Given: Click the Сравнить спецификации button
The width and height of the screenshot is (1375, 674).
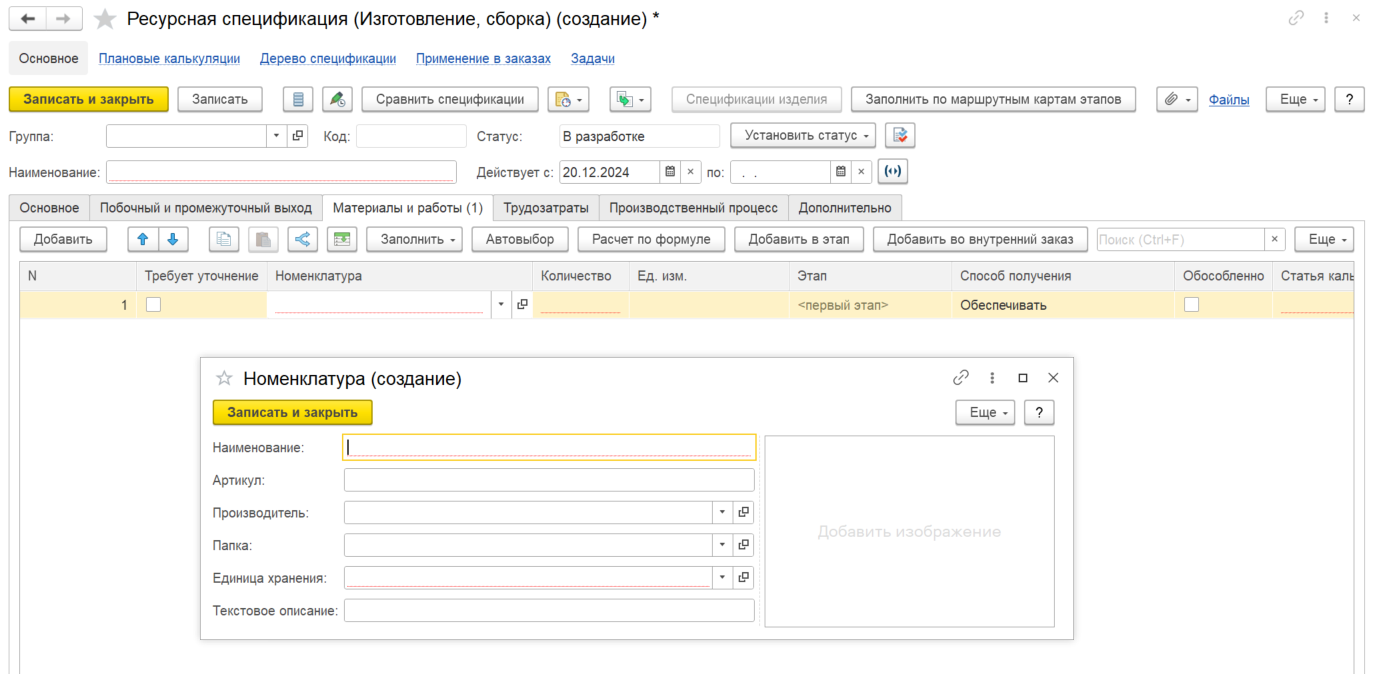Looking at the screenshot, I should 450,99.
